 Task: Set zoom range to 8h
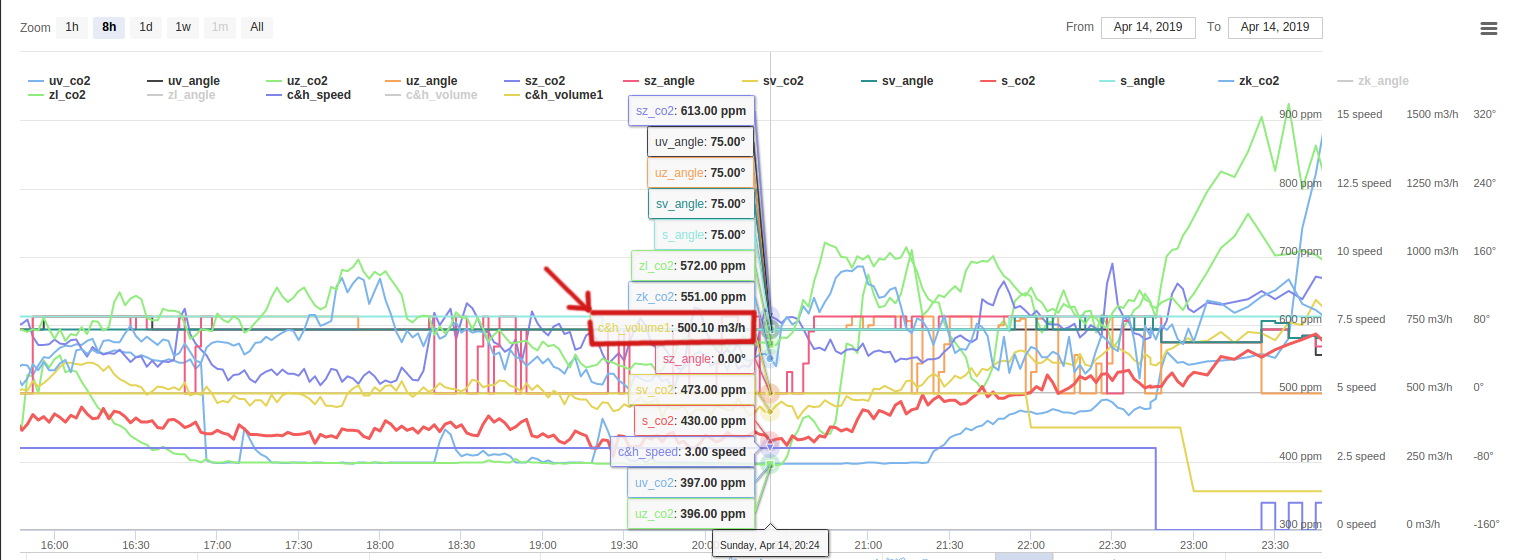pyautogui.click(x=109, y=27)
